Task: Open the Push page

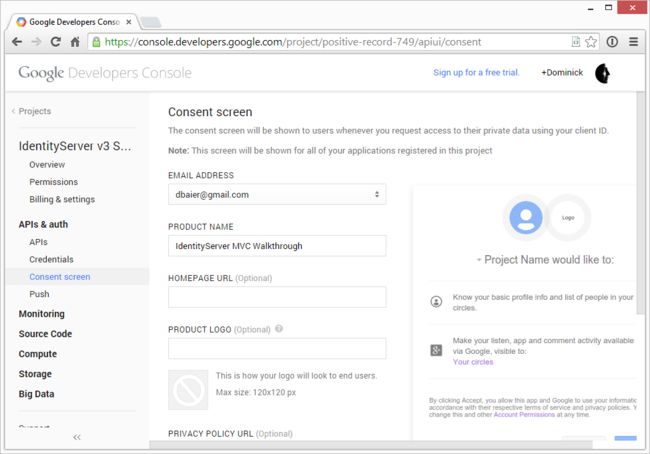Action: coord(39,294)
